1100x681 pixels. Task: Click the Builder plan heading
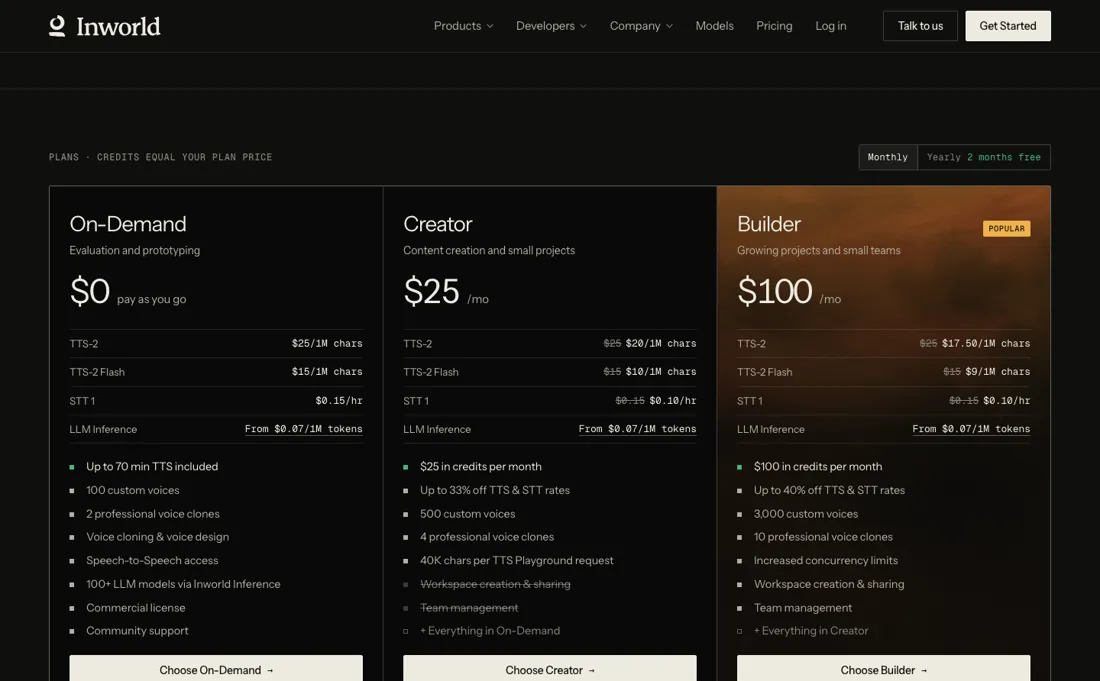[x=769, y=224]
